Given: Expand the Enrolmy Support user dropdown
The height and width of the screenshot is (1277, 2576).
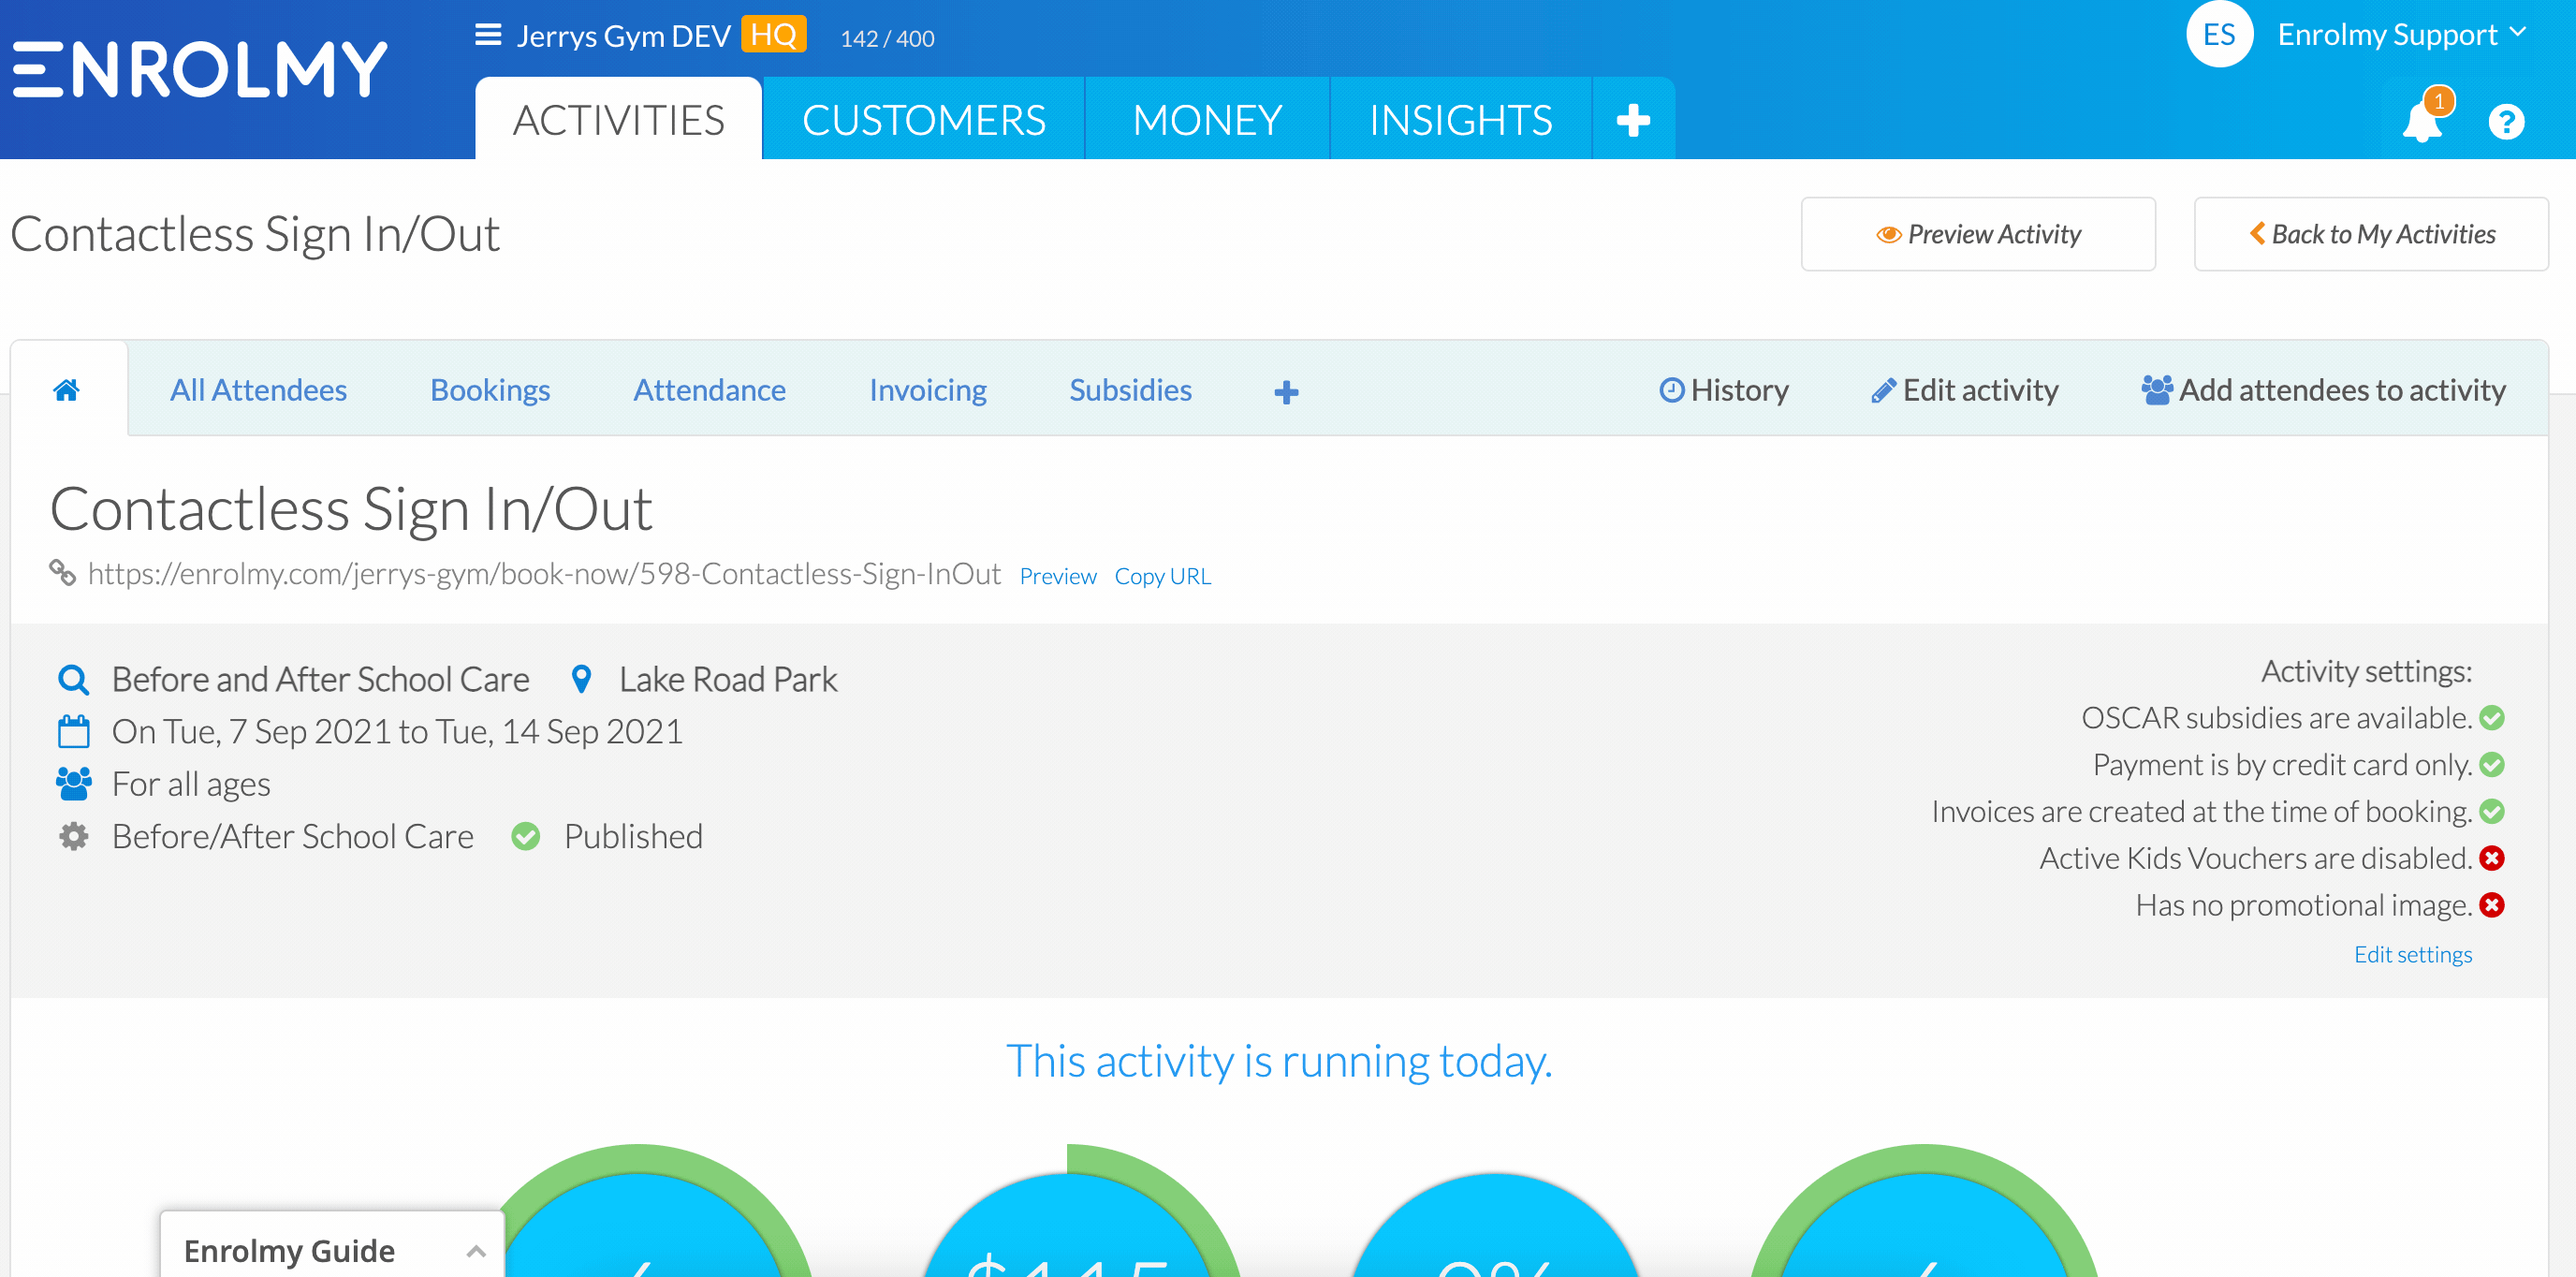Looking at the screenshot, I should tap(2404, 35).
